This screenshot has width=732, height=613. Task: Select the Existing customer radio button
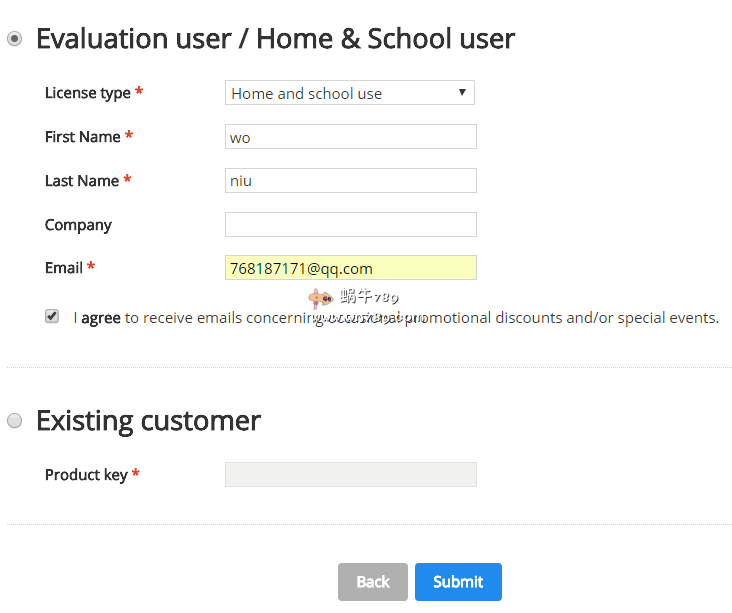click(14, 421)
